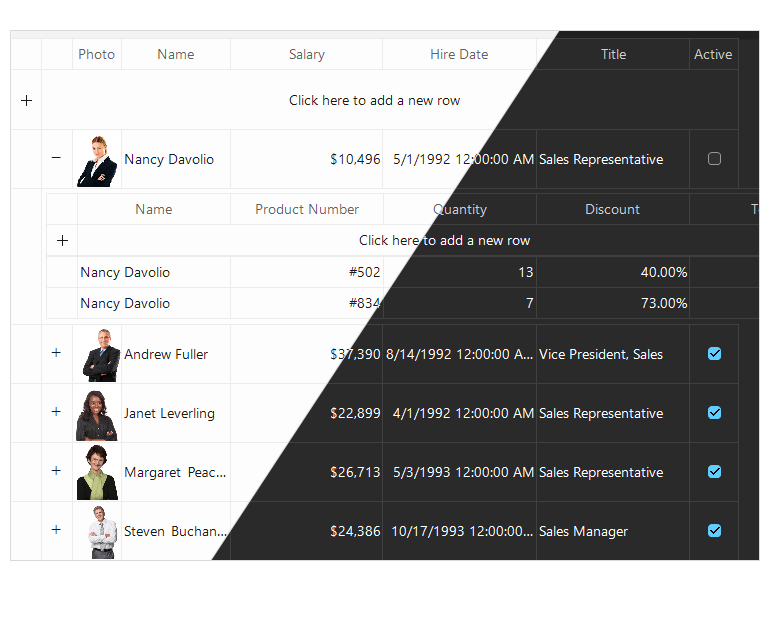
Task: Sort by Photo column header
Action: coord(97,54)
